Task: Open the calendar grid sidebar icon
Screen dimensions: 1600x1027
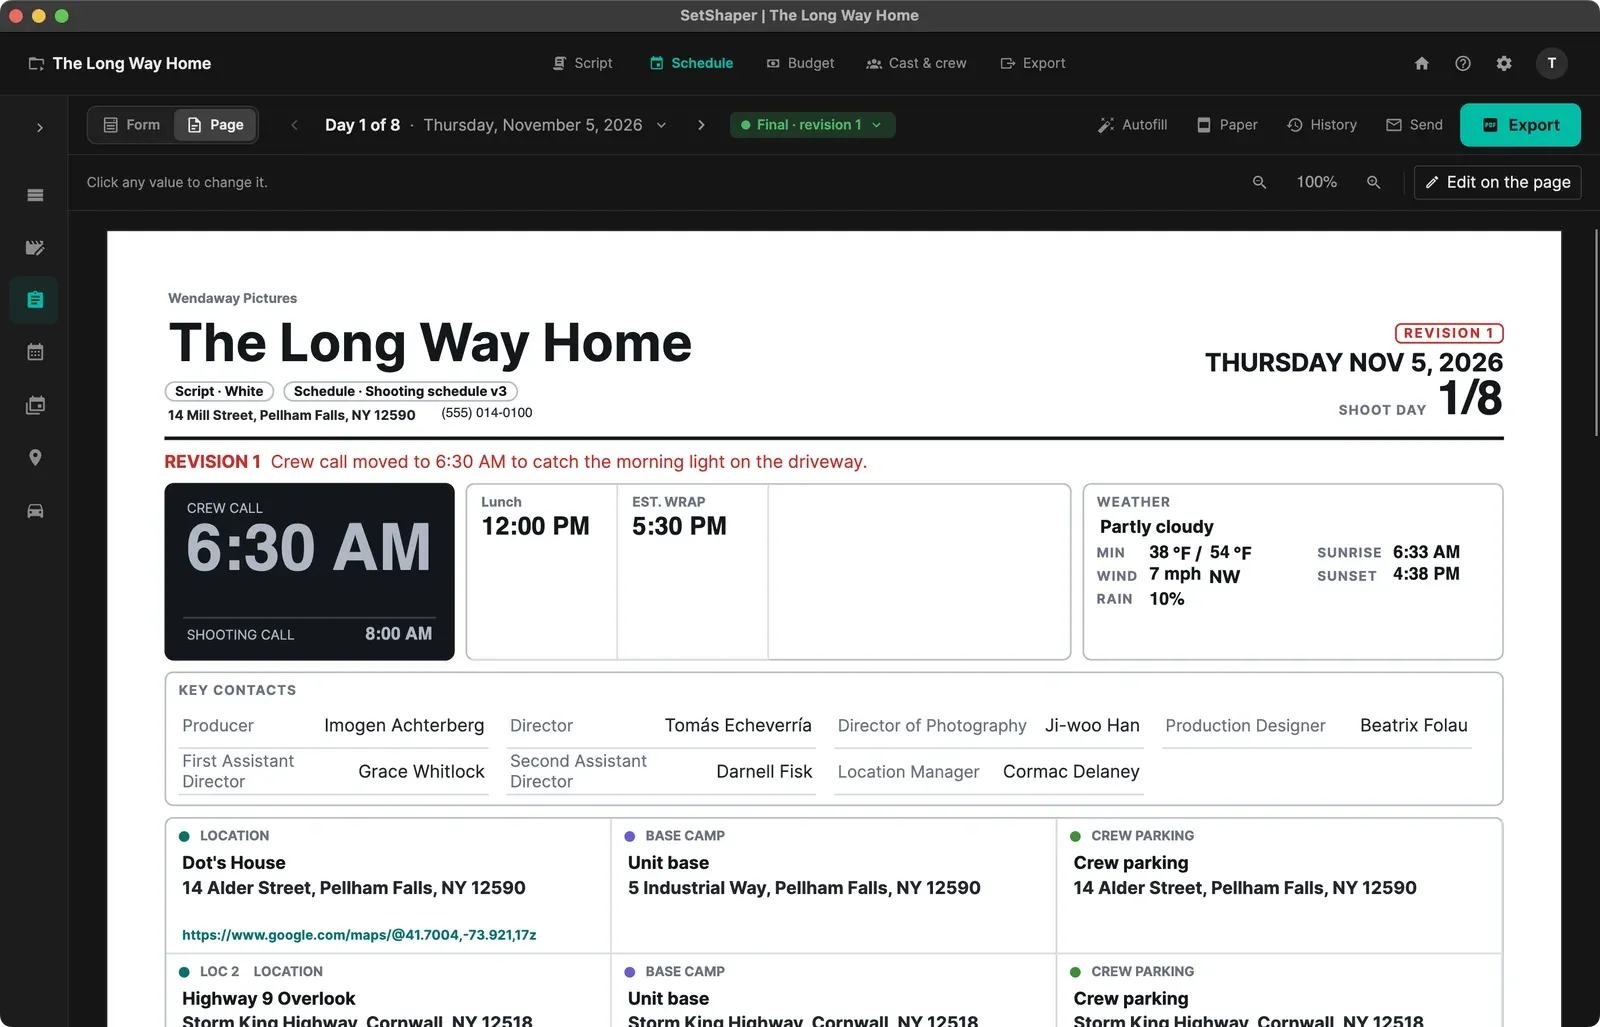Action: coord(35,352)
